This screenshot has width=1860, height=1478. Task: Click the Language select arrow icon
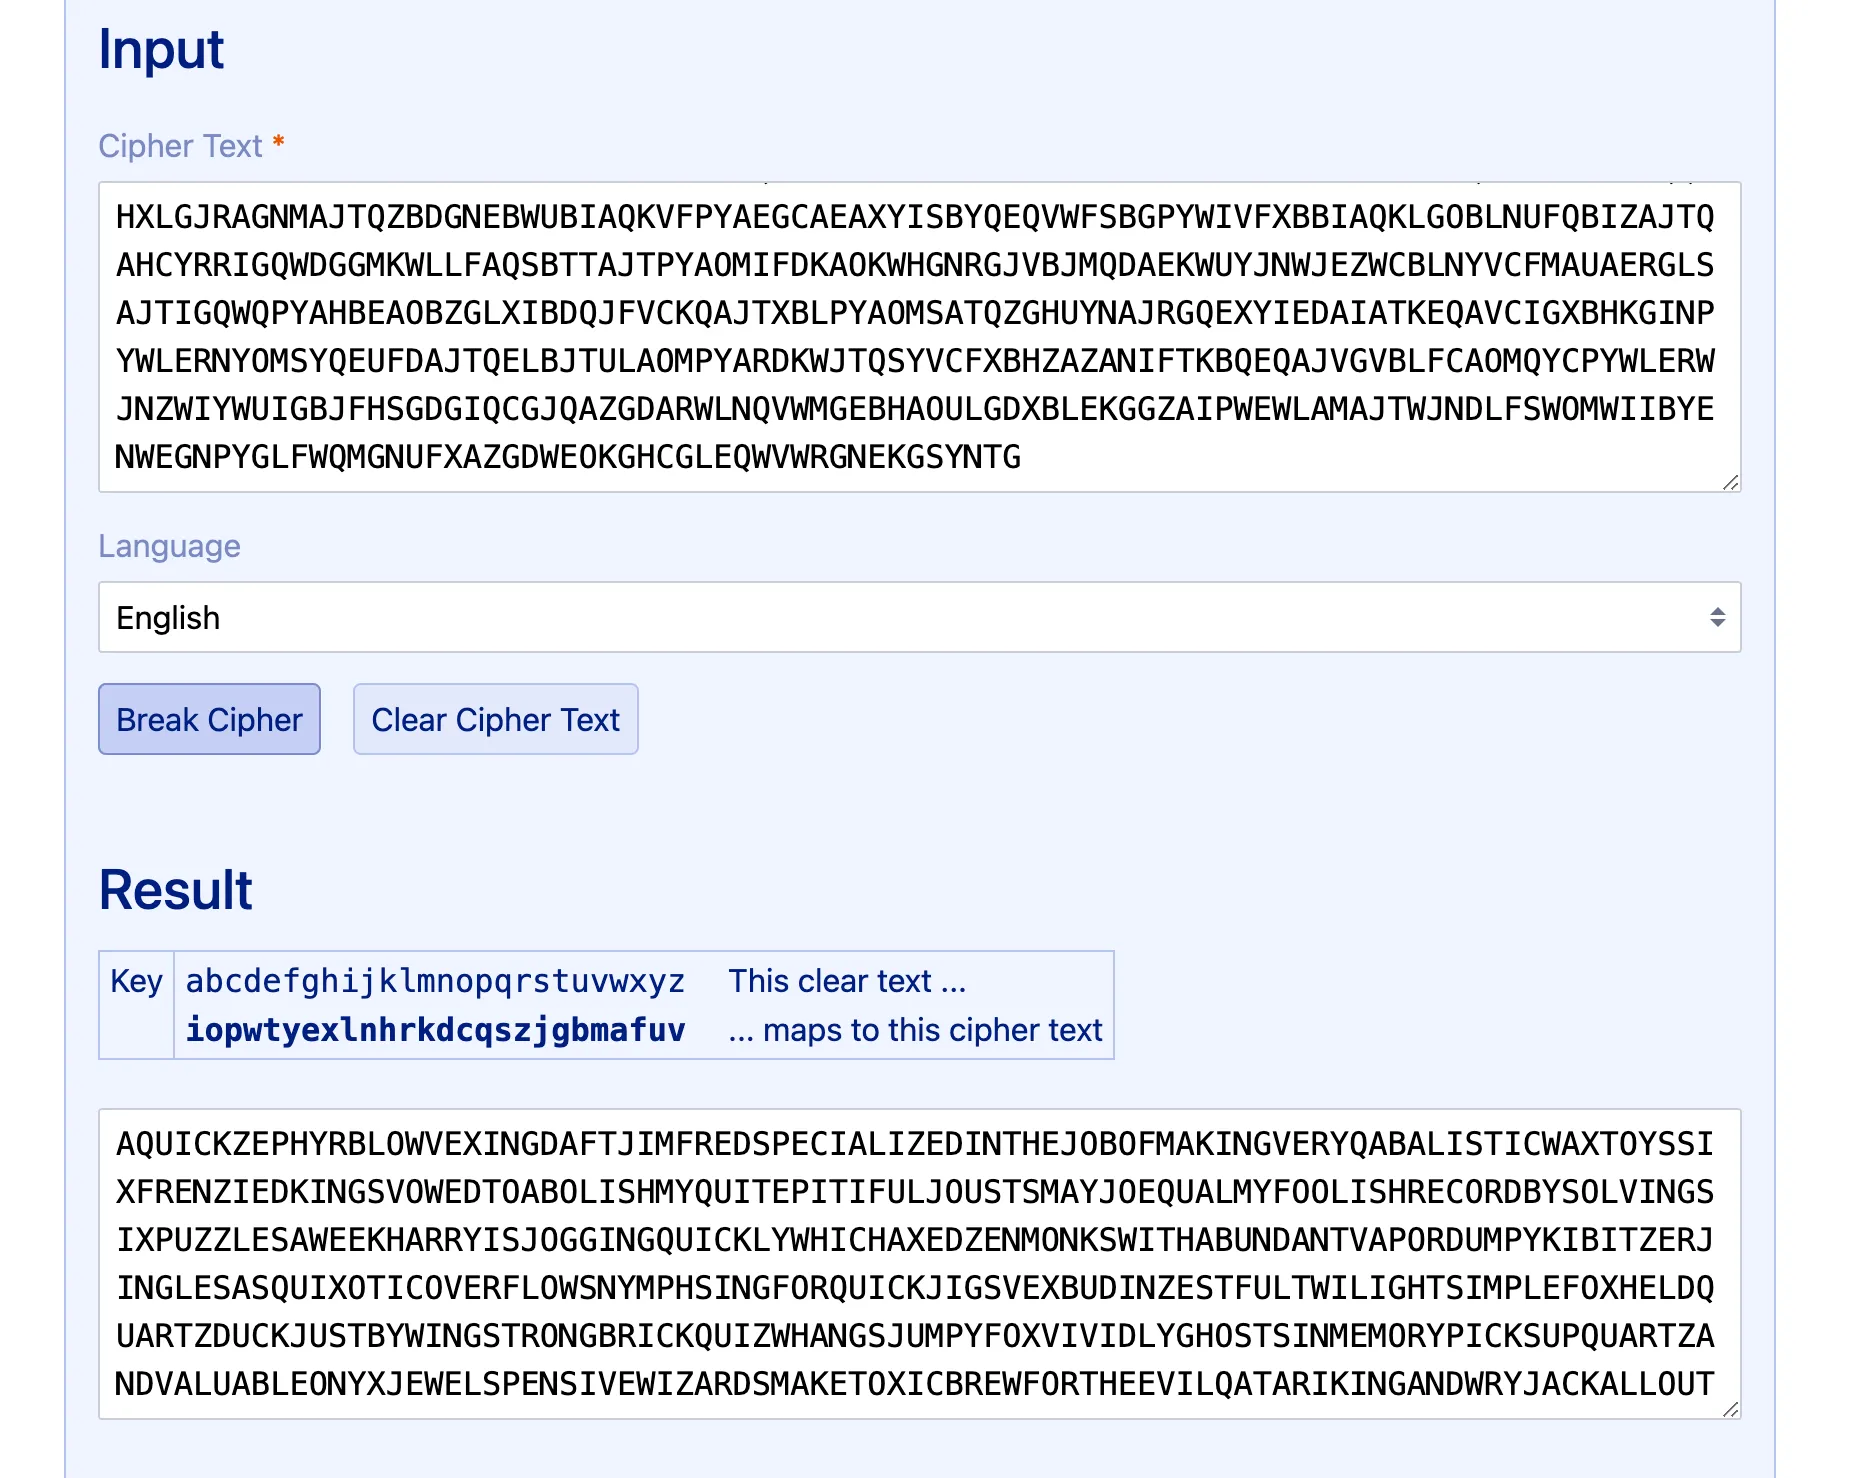[x=1717, y=617]
